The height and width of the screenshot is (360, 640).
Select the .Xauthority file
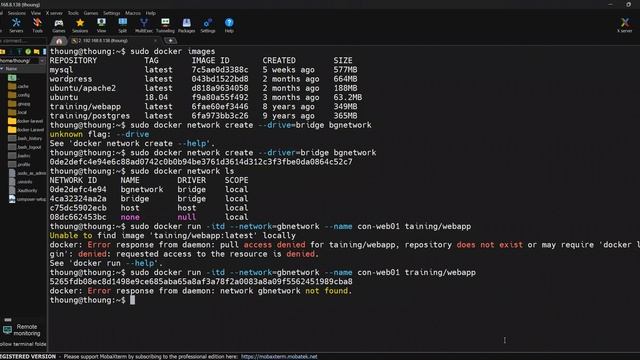pos(23,190)
